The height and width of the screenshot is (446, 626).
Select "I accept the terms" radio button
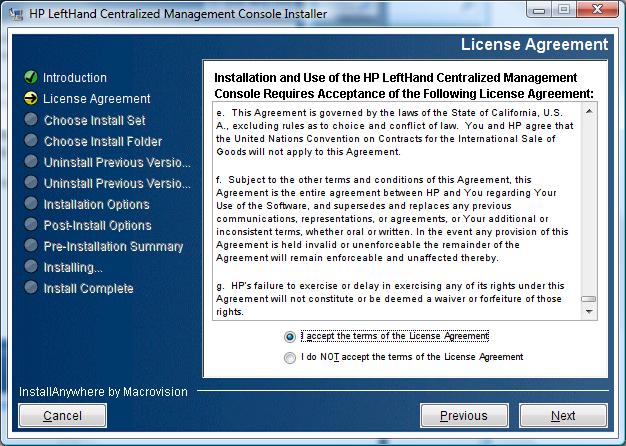(290, 337)
